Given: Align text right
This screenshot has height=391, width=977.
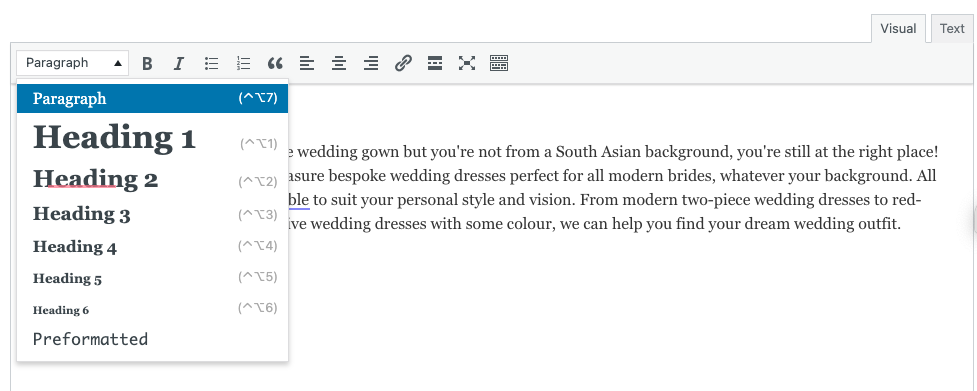Looking at the screenshot, I should 371,63.
